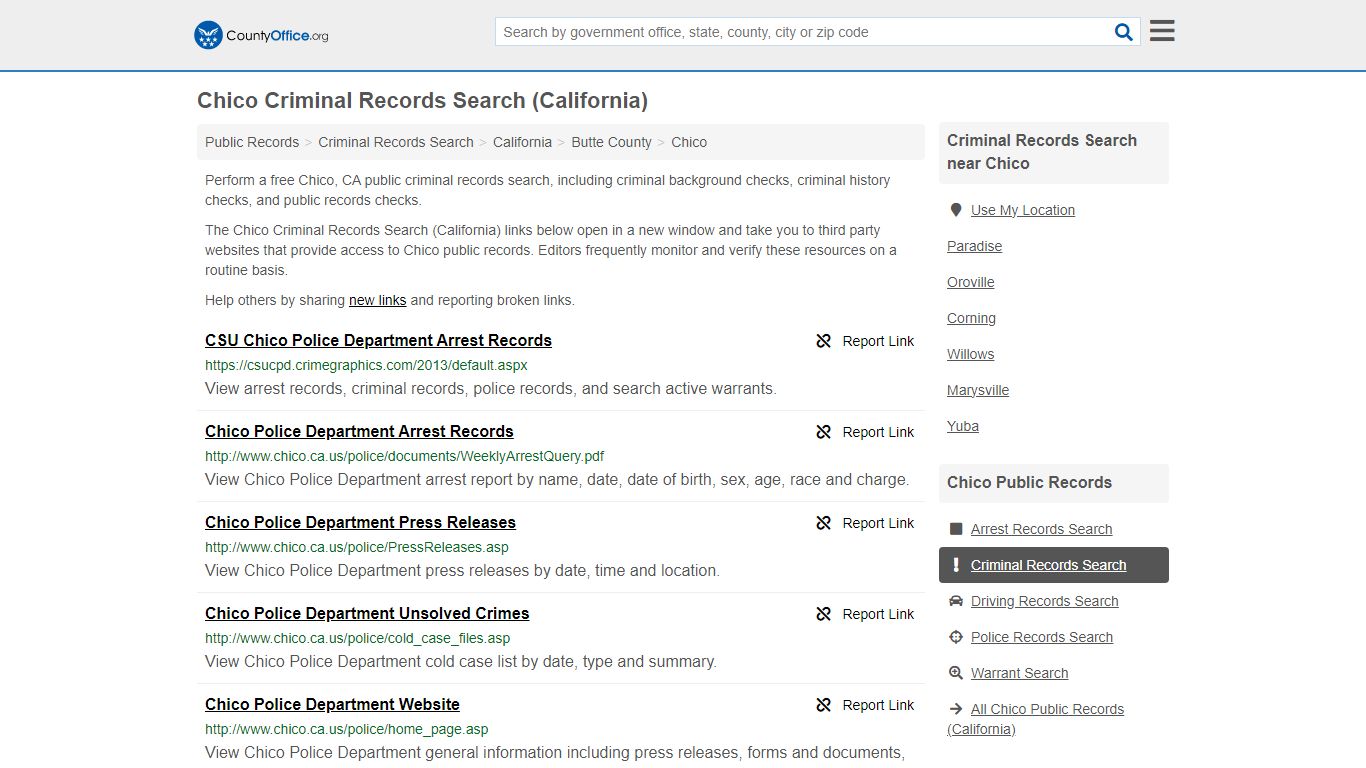
Task: Click the location pin icon
Action: coord(956,210)
